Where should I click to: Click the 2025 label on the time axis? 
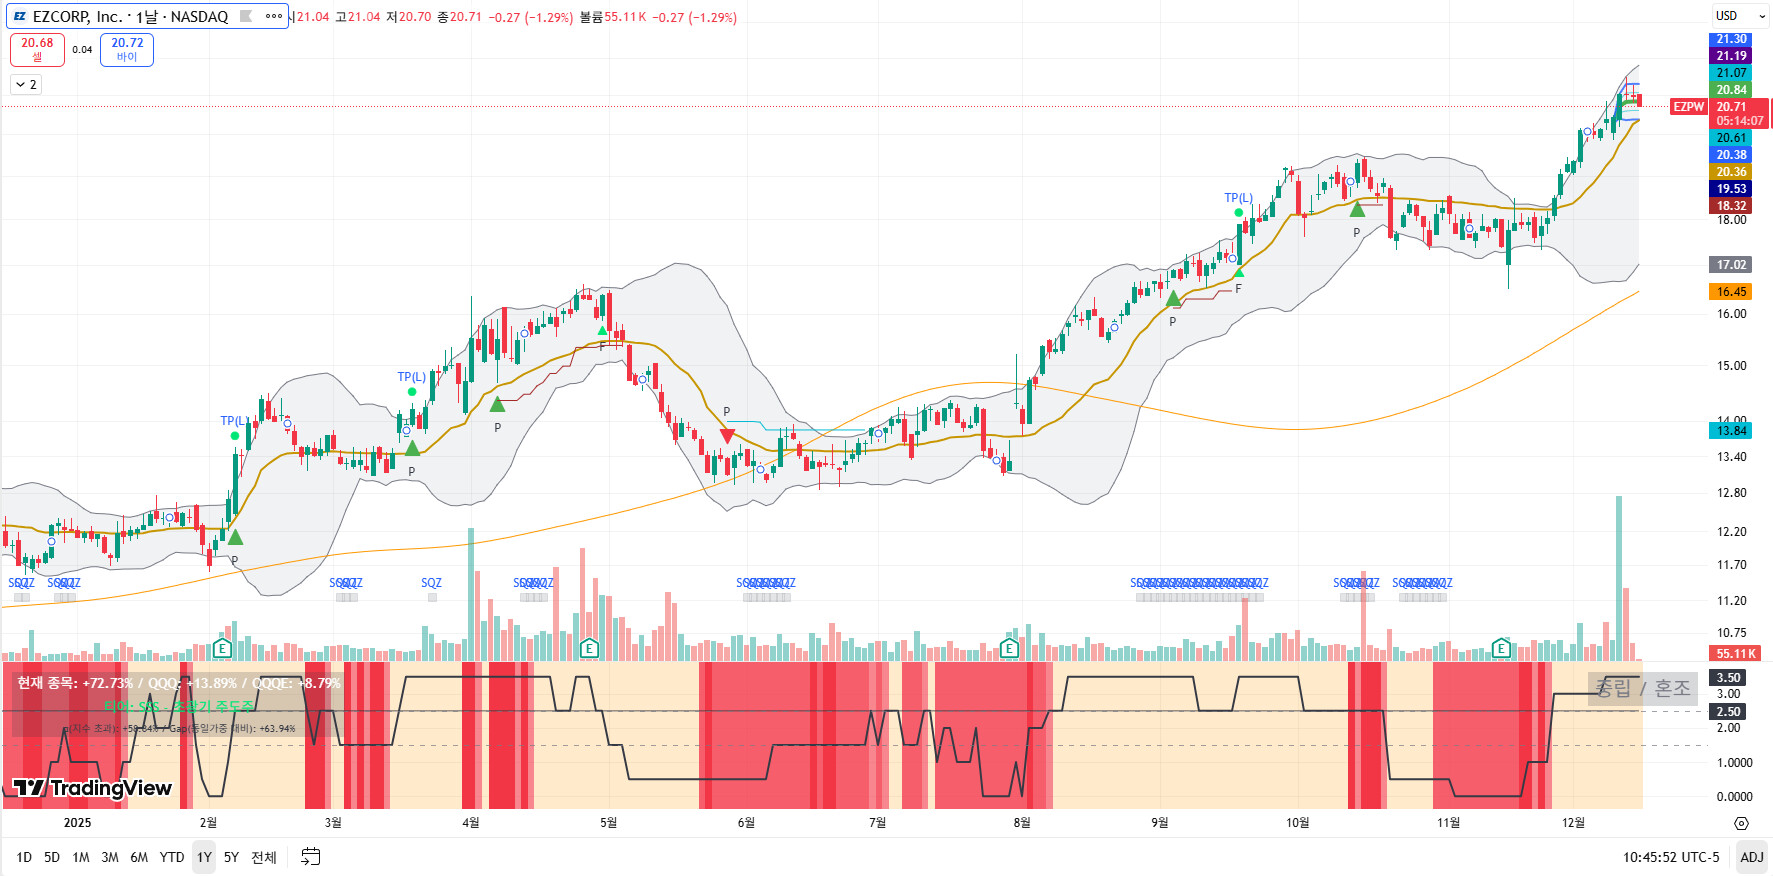click(x=77, y=823)
